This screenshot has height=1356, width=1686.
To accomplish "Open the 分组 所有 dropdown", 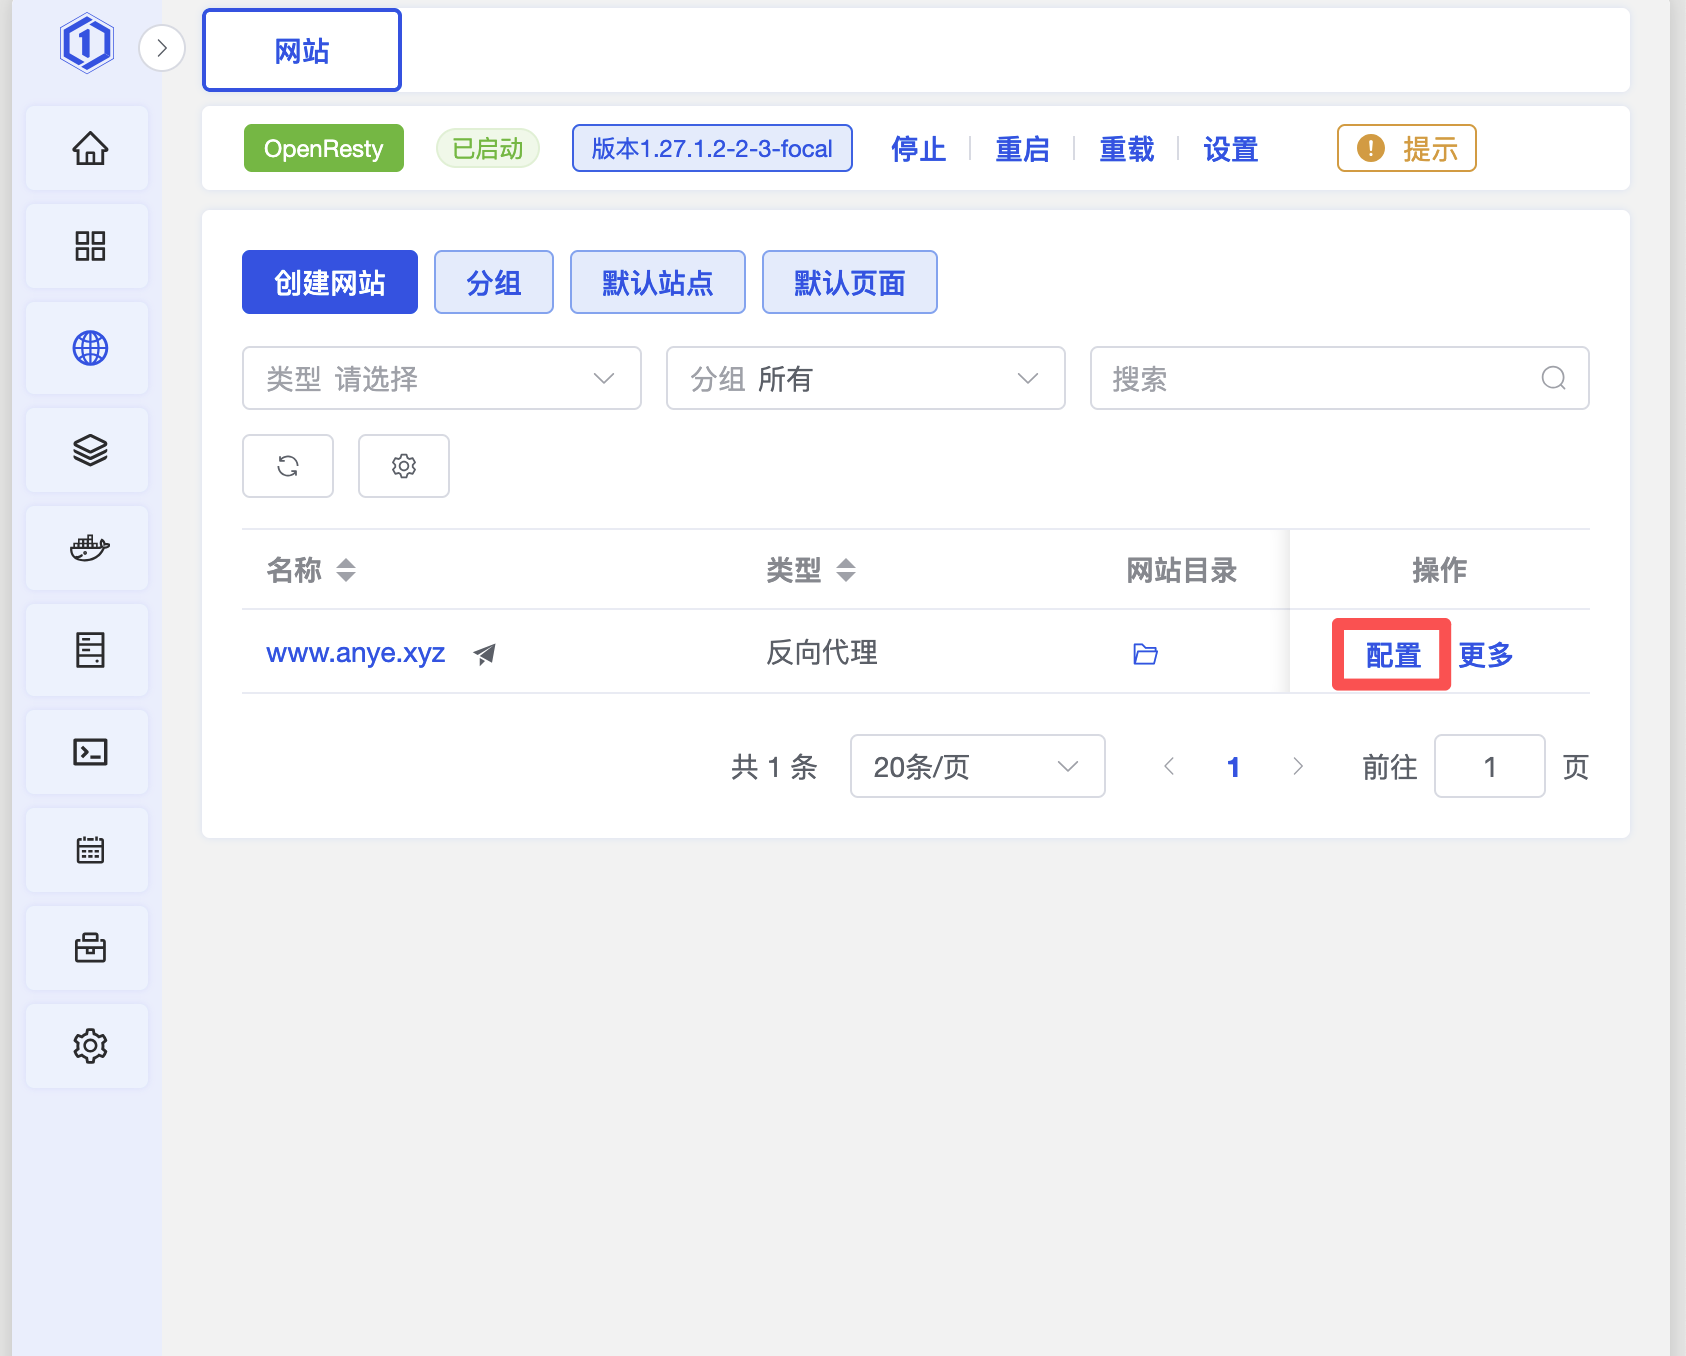I will coord(865,378).
